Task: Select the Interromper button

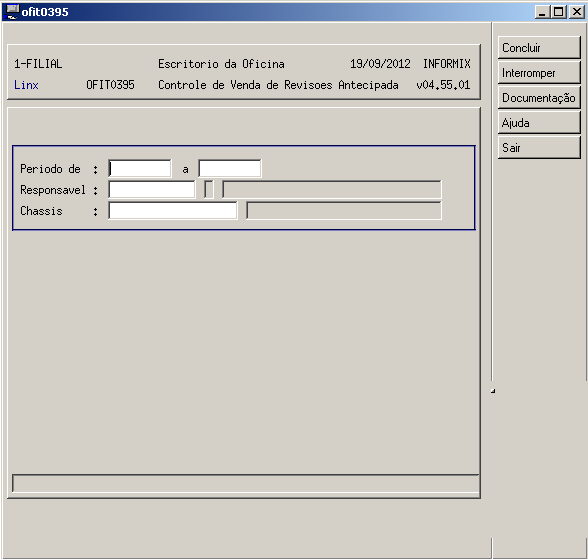Action: (x=539, y=73)
